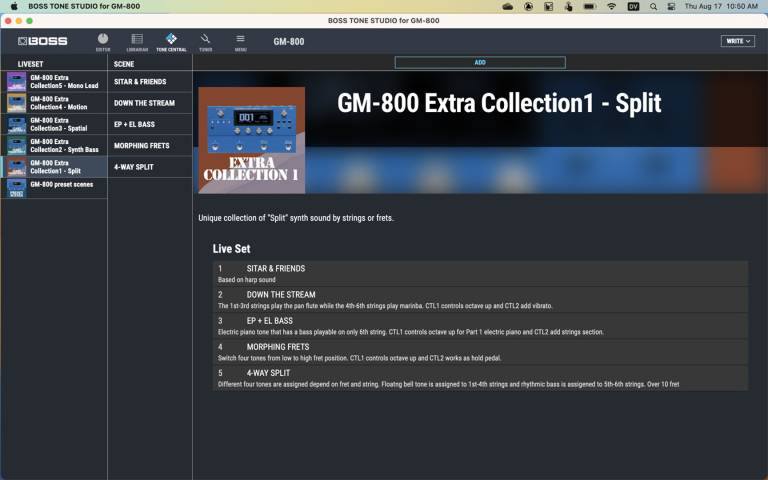
Task: Choose Extra Collection4 - Motion liveset
Action: (54, 103)
